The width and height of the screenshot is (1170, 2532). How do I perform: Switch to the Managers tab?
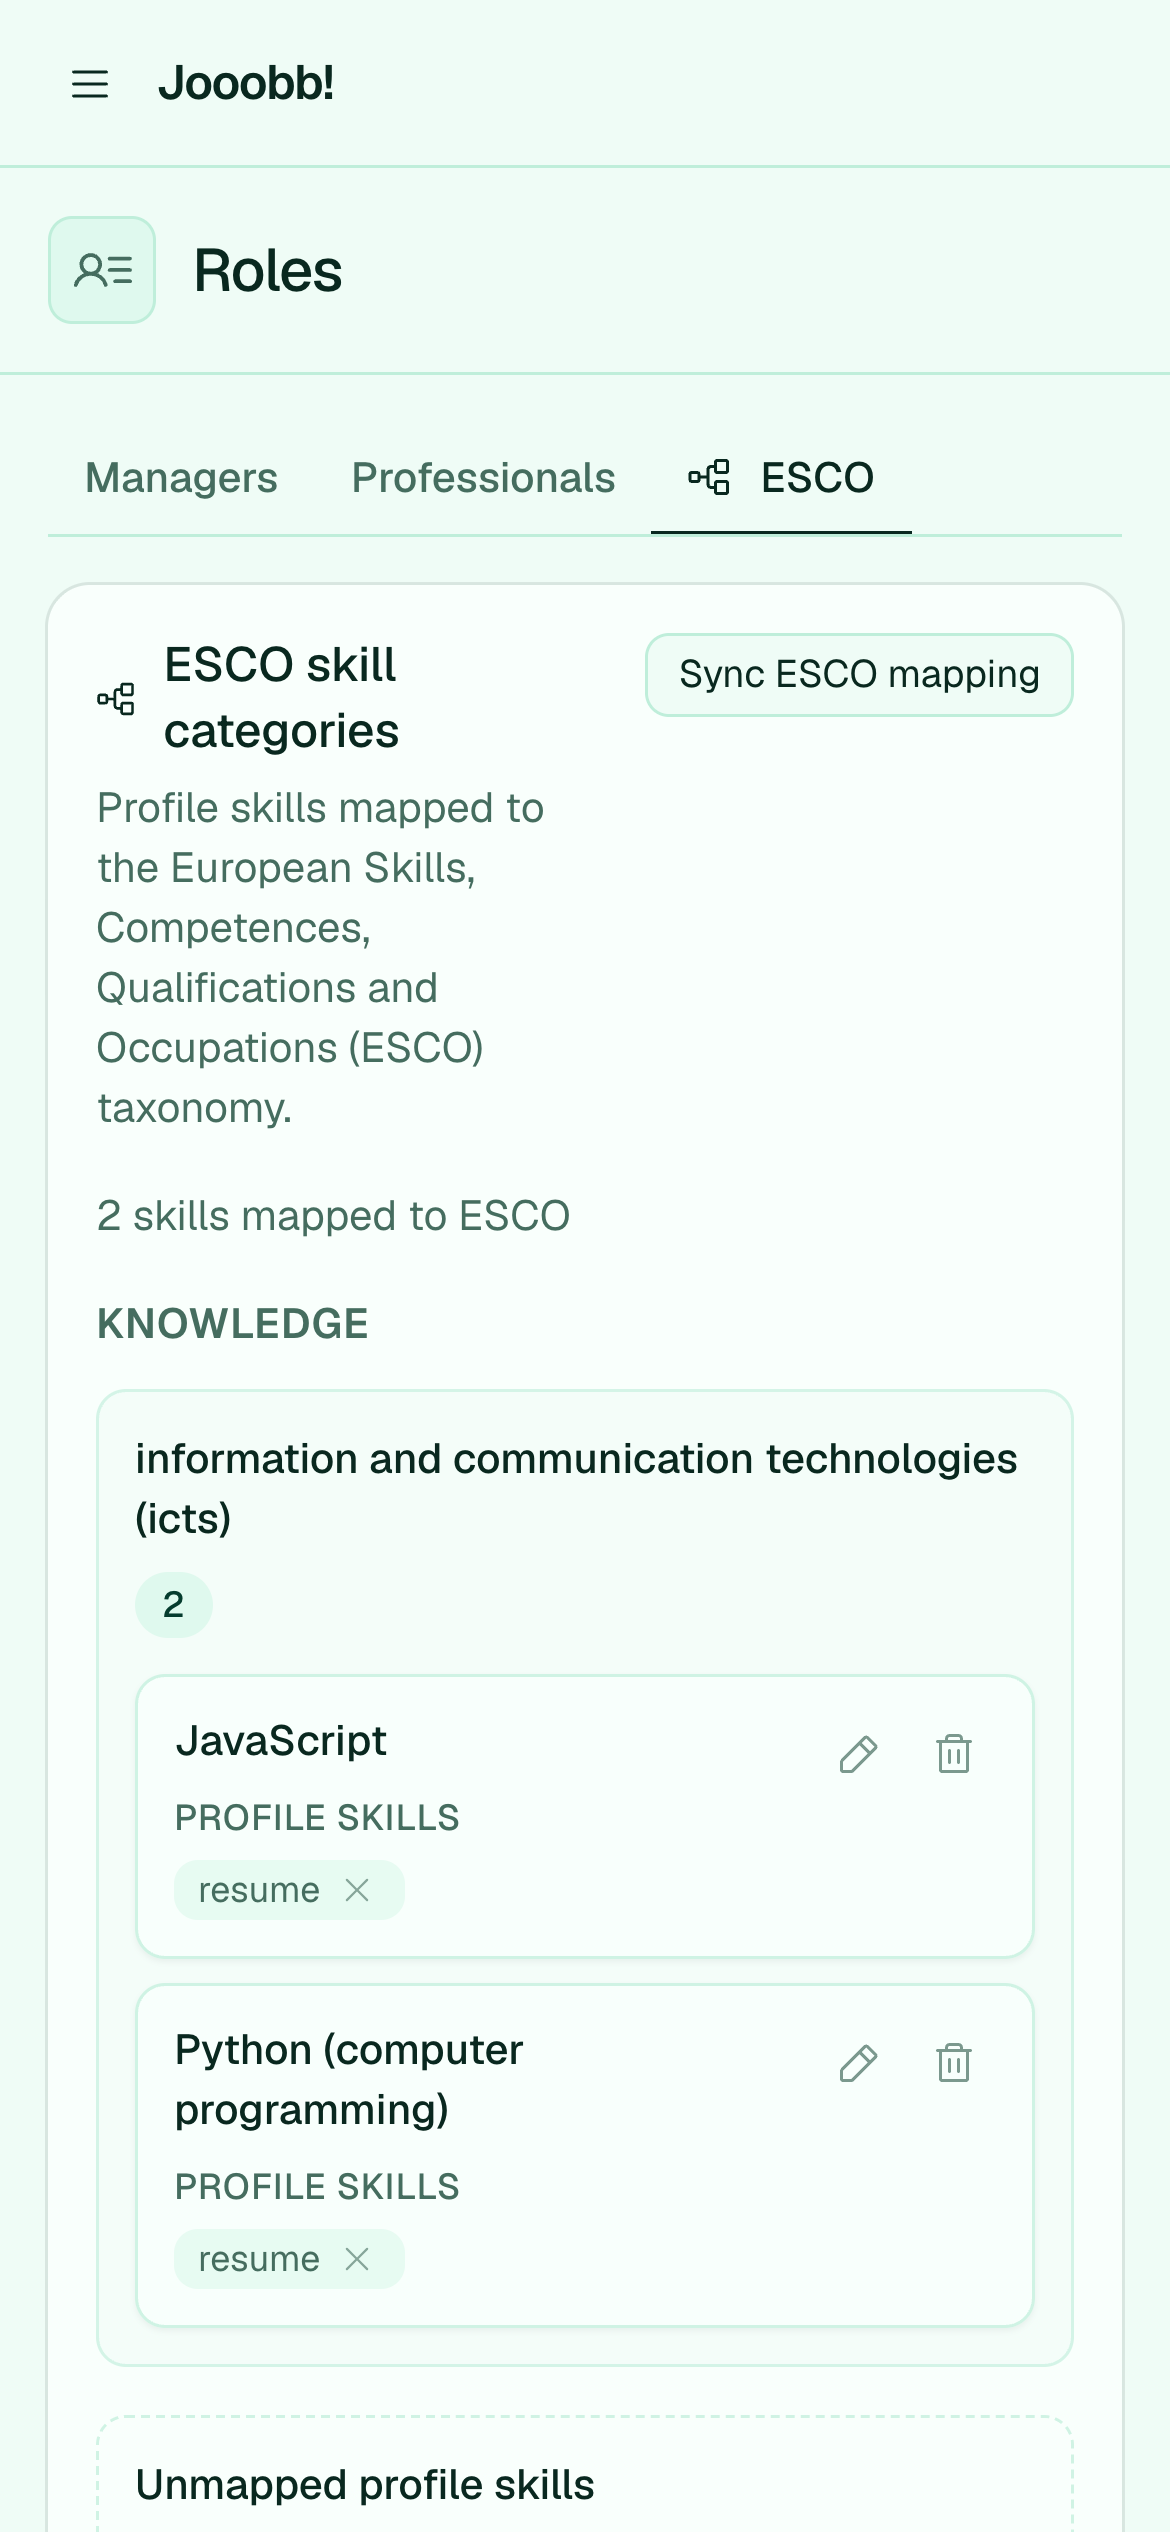(181, 478)
